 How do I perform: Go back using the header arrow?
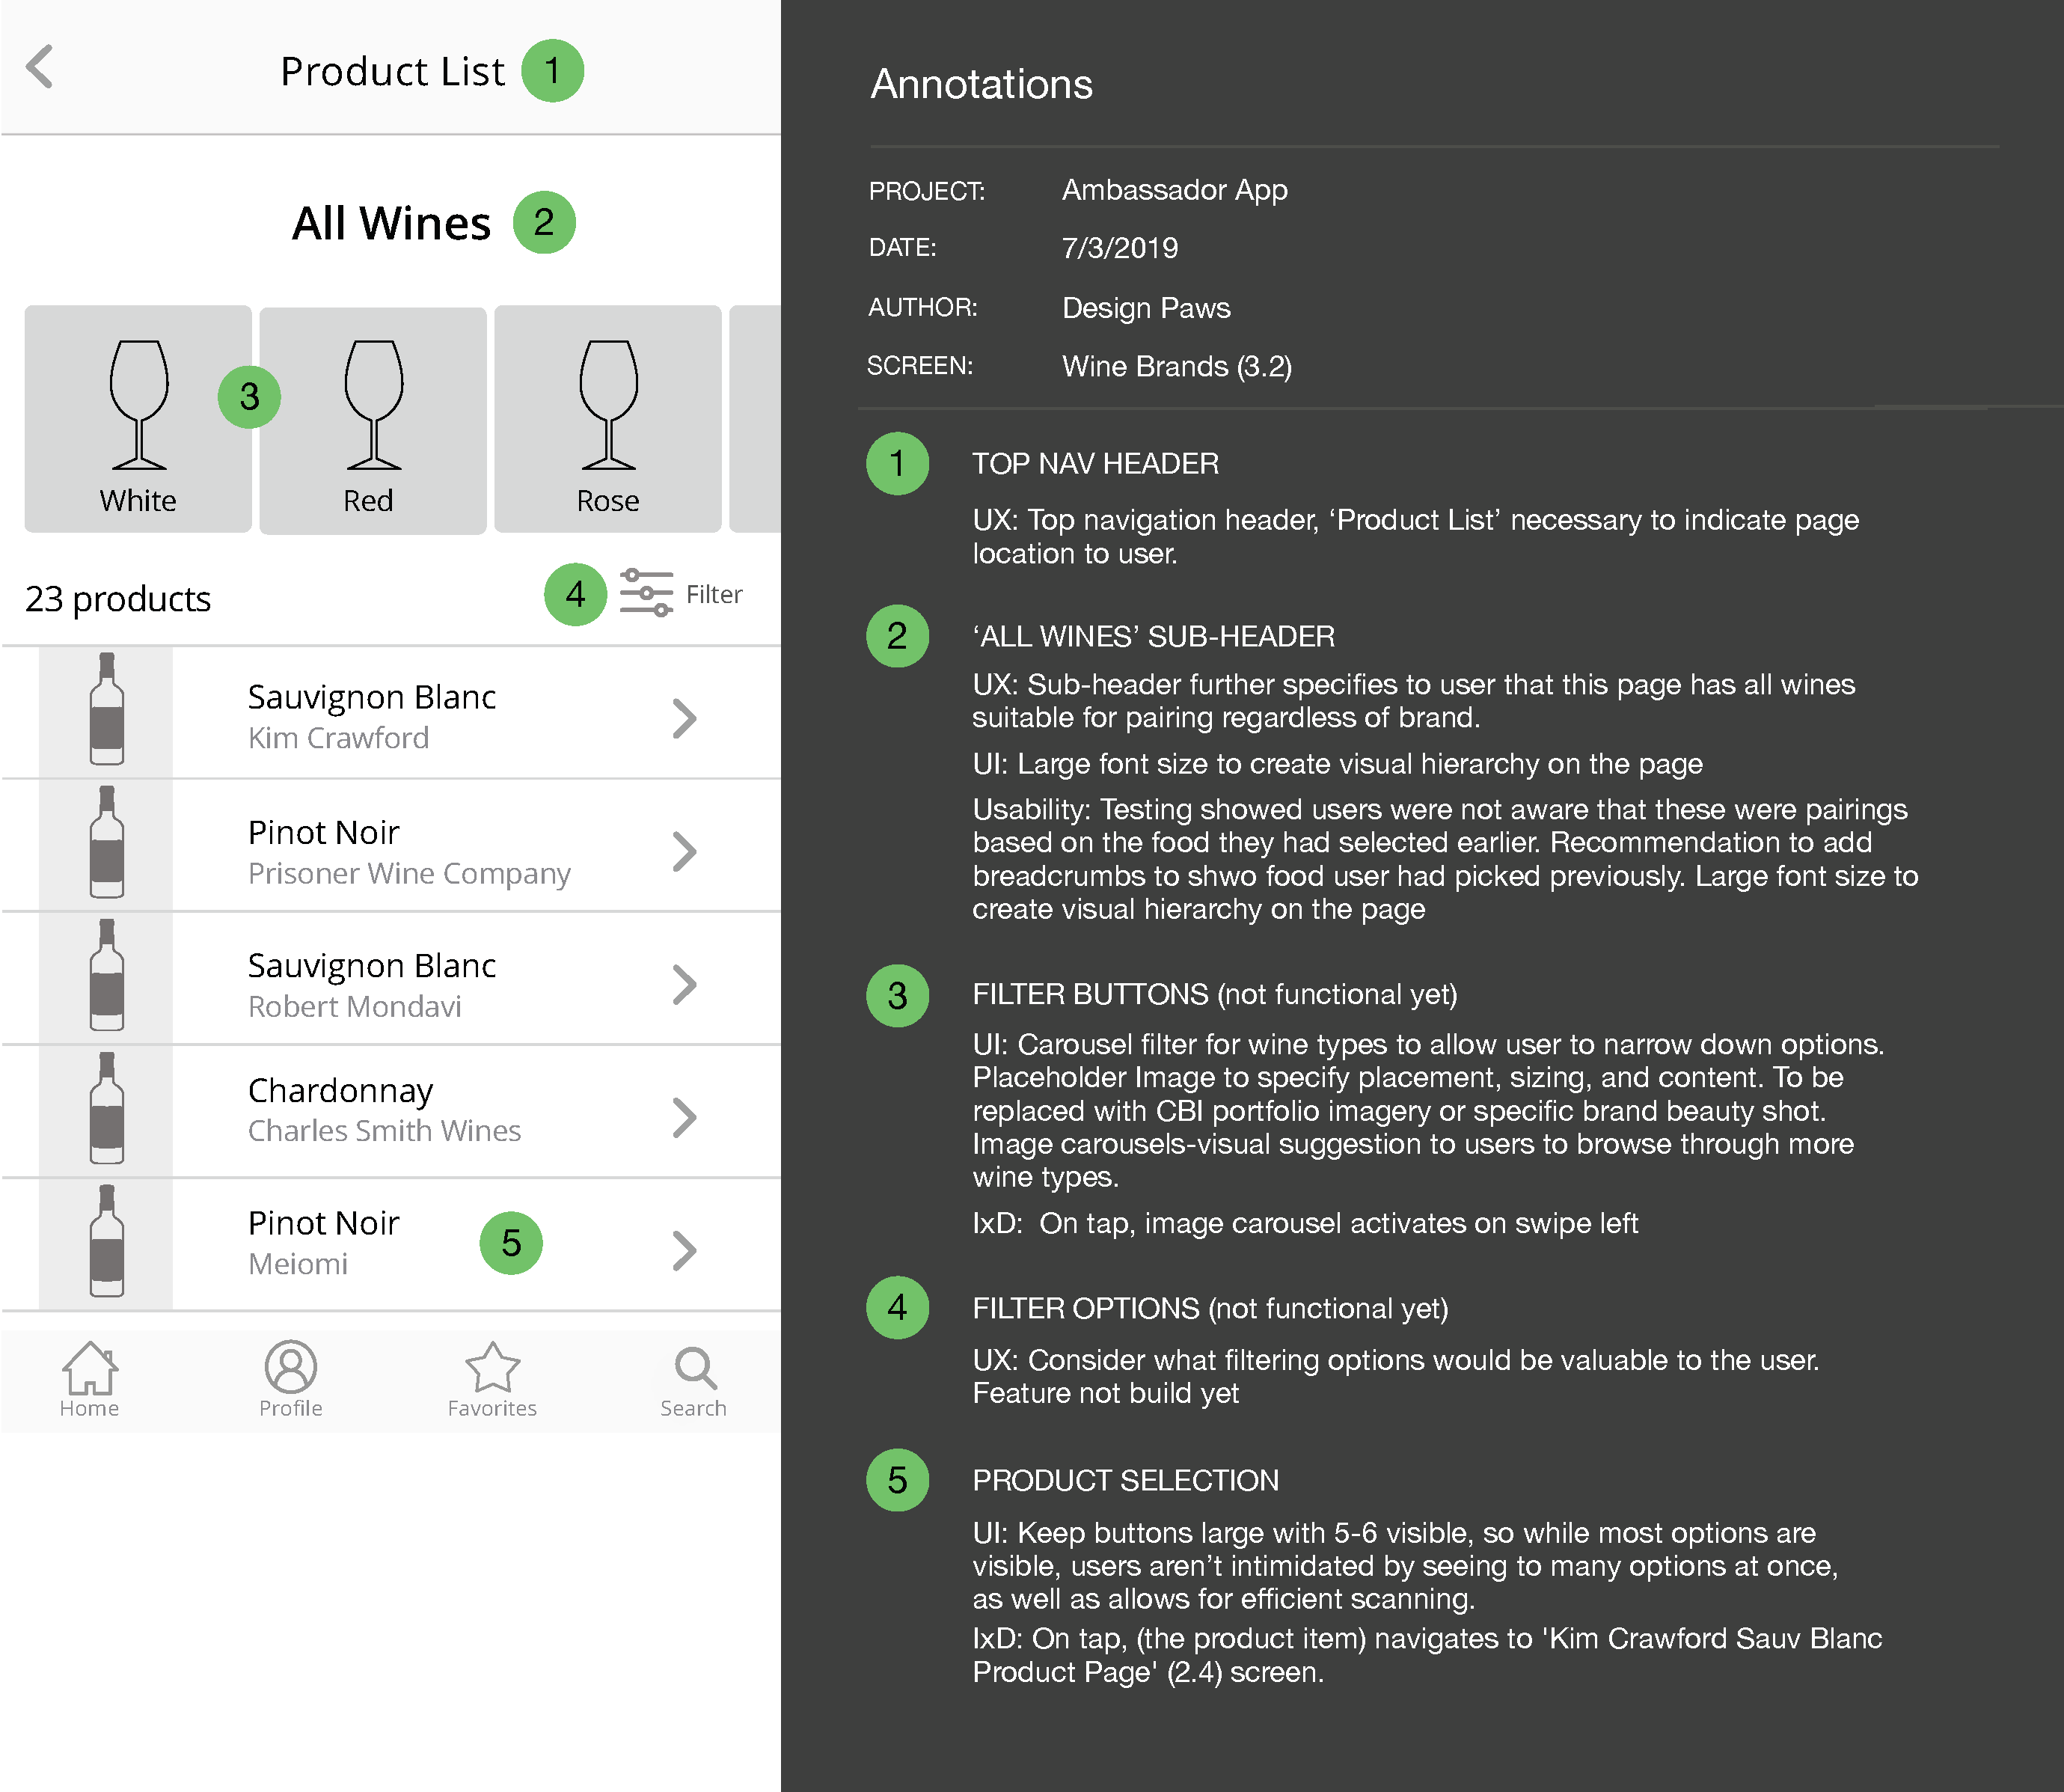40,67
